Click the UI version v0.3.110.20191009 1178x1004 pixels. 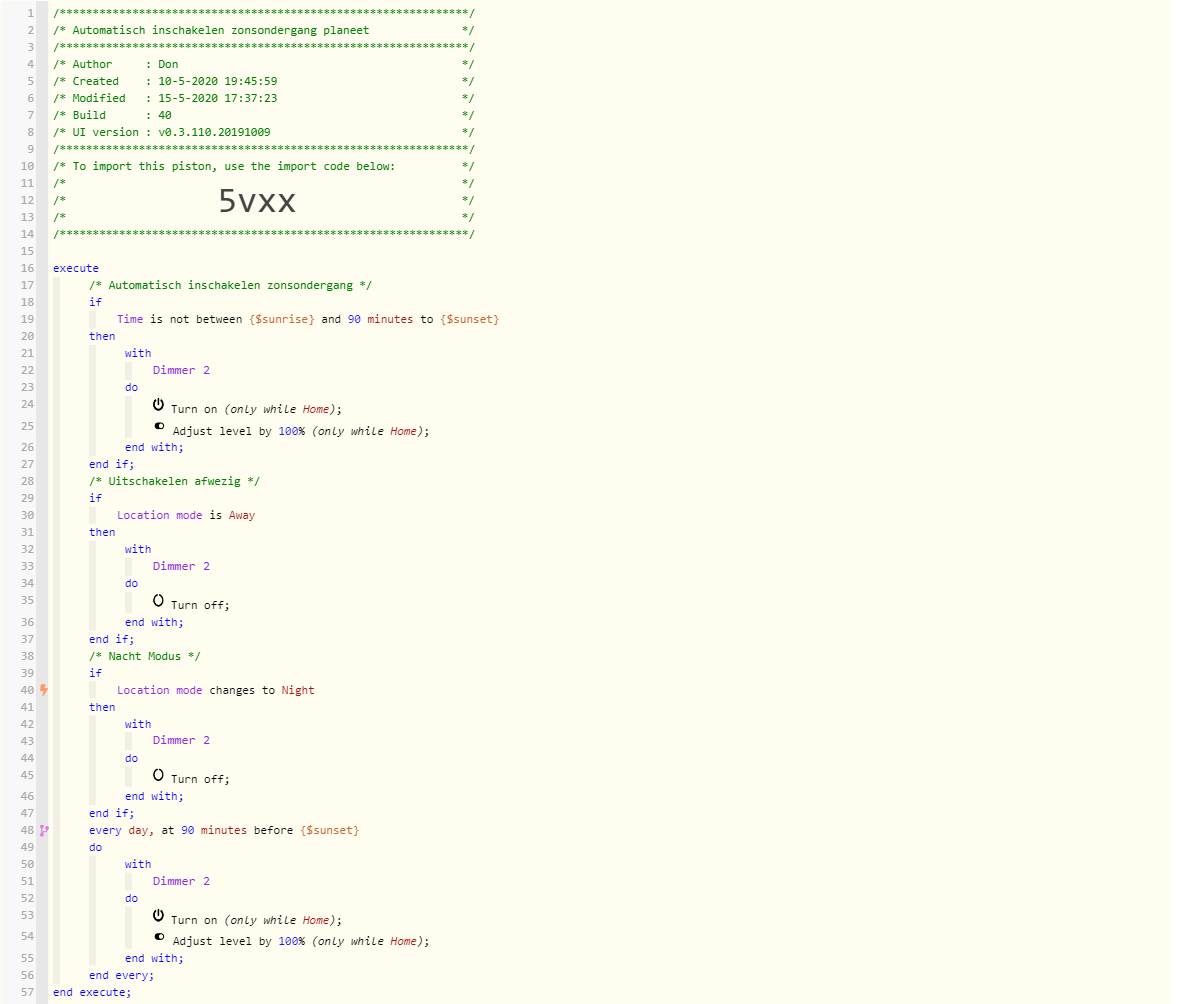(214, 132)
